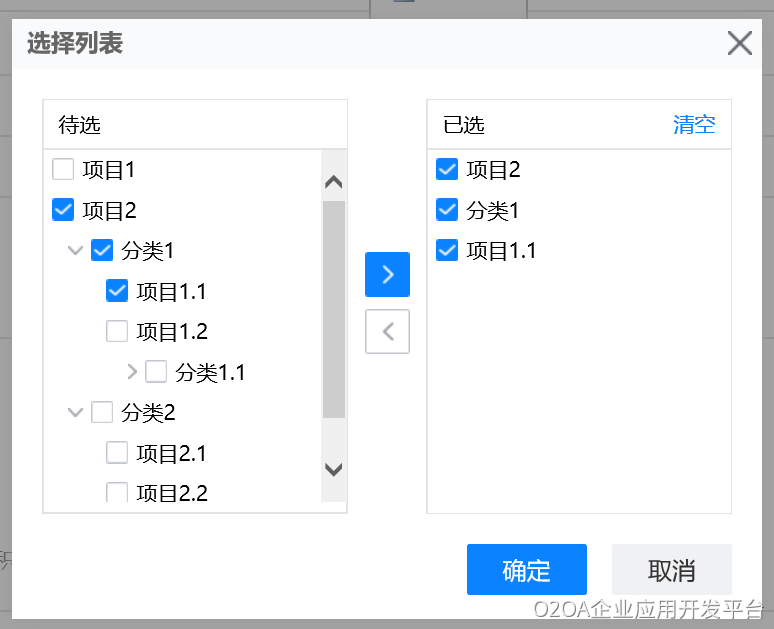Uncheck 项目1.1 in the 已选 list
Viewport: 774px width, 629px height.
pos(447,250)
